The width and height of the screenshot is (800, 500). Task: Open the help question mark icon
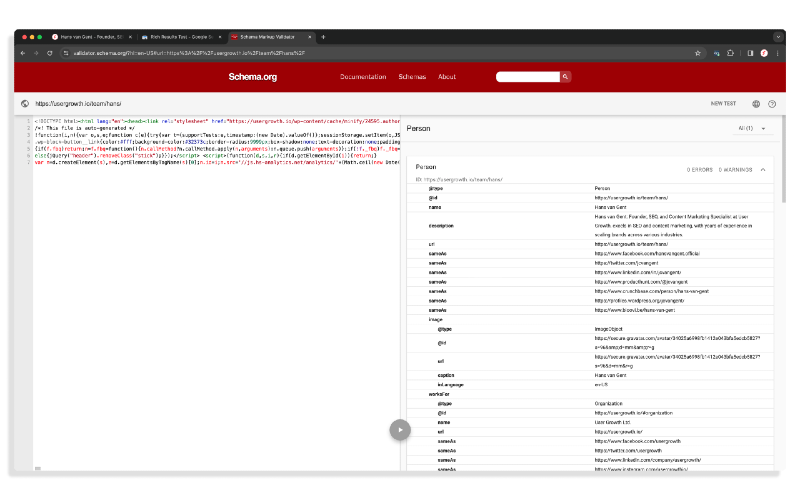772,104
